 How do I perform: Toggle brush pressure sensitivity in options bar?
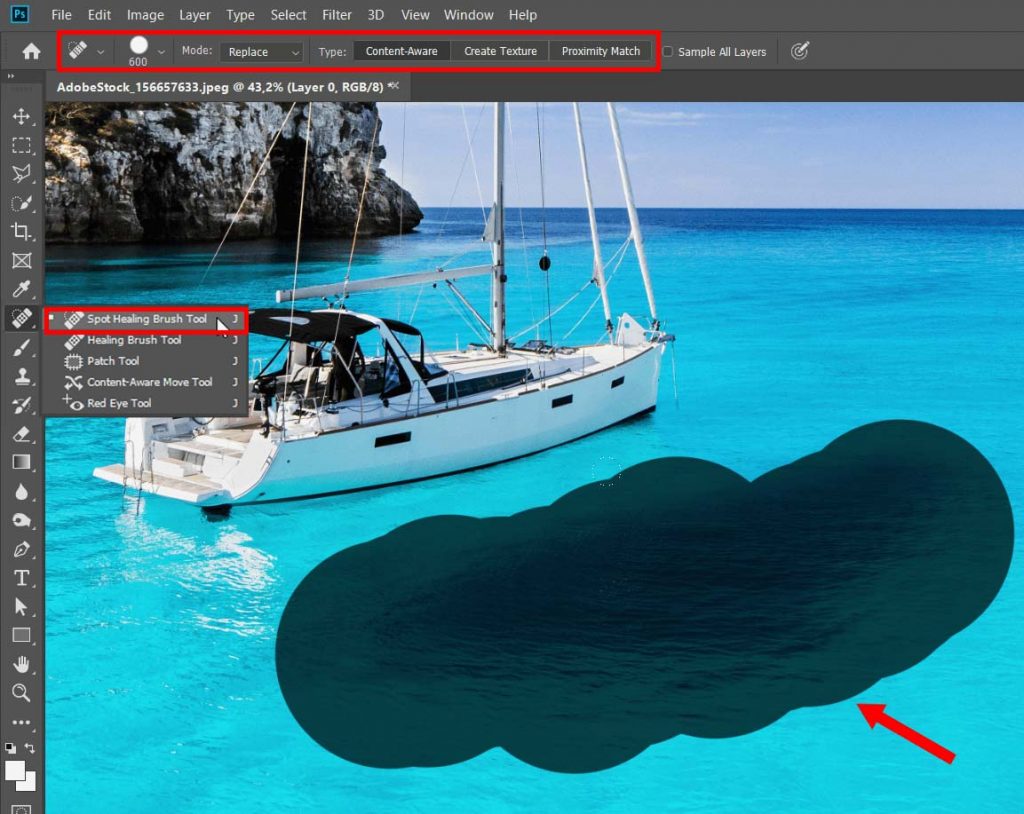click(798, 52)
